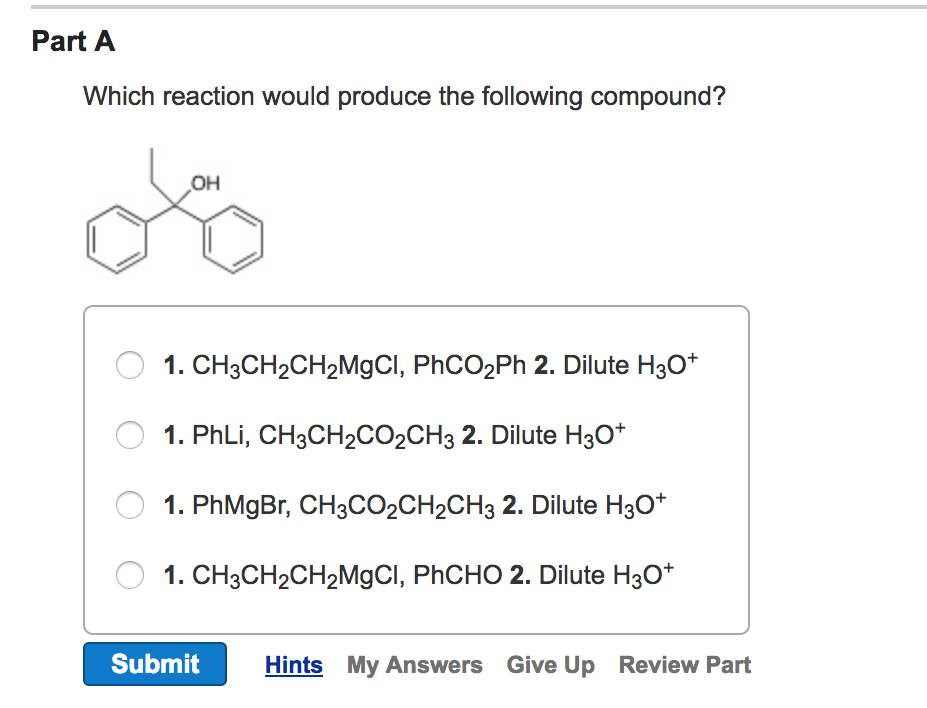
Task: Click Give Up for Part A
Action: [550, 664]
